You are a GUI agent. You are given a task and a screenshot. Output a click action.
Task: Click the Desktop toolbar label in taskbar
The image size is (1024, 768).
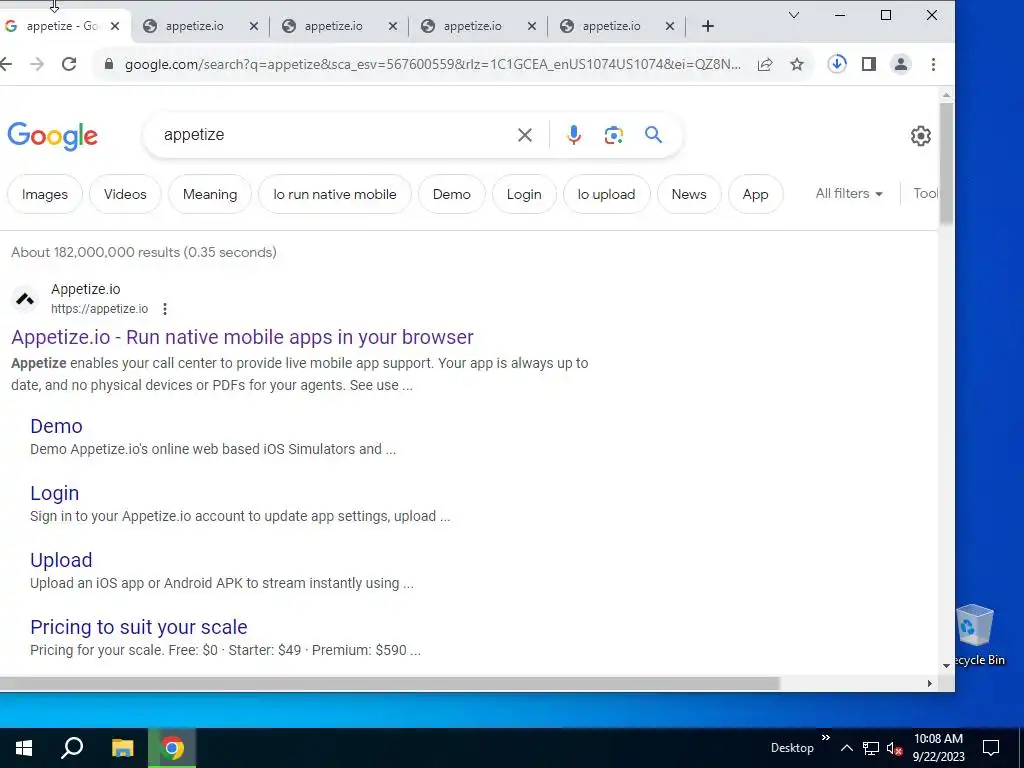pyautogui.click(x=792, y=748)
